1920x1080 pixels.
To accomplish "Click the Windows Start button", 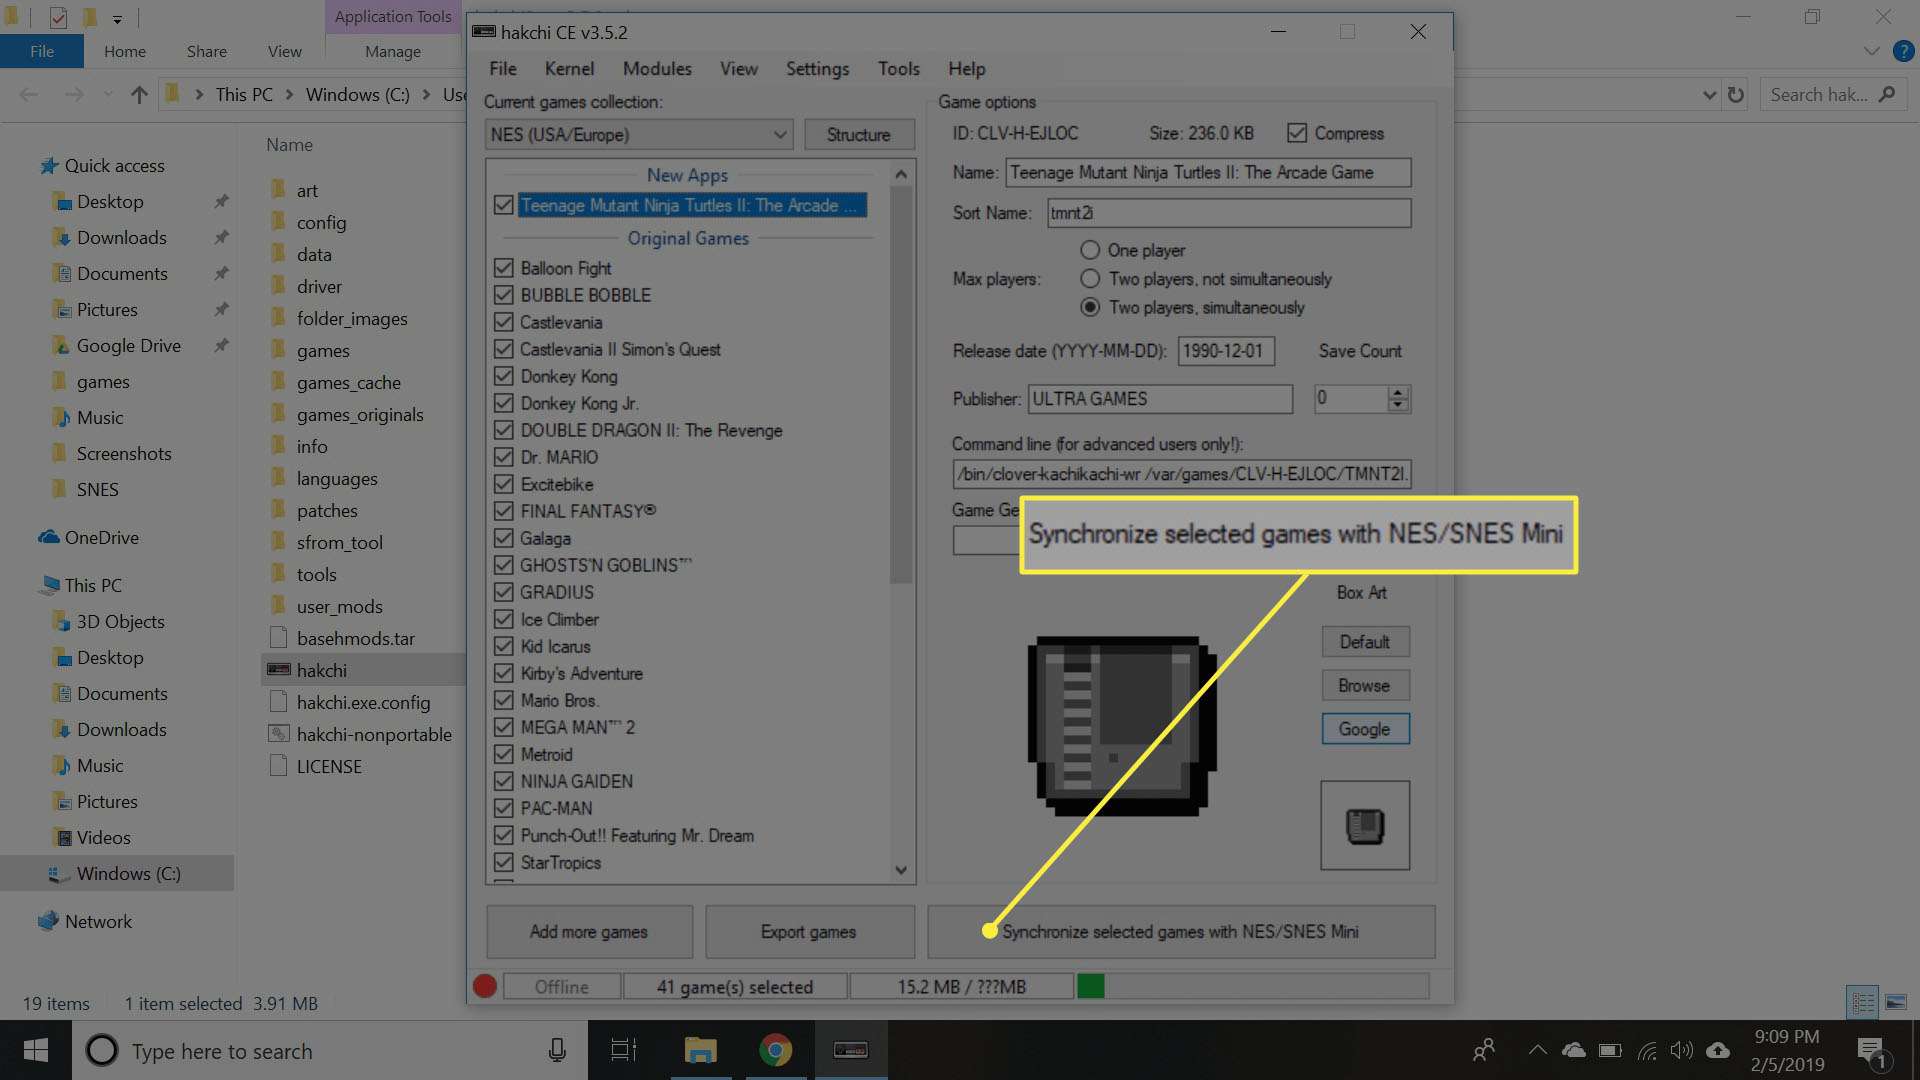I will click(x=36, y=1050).
